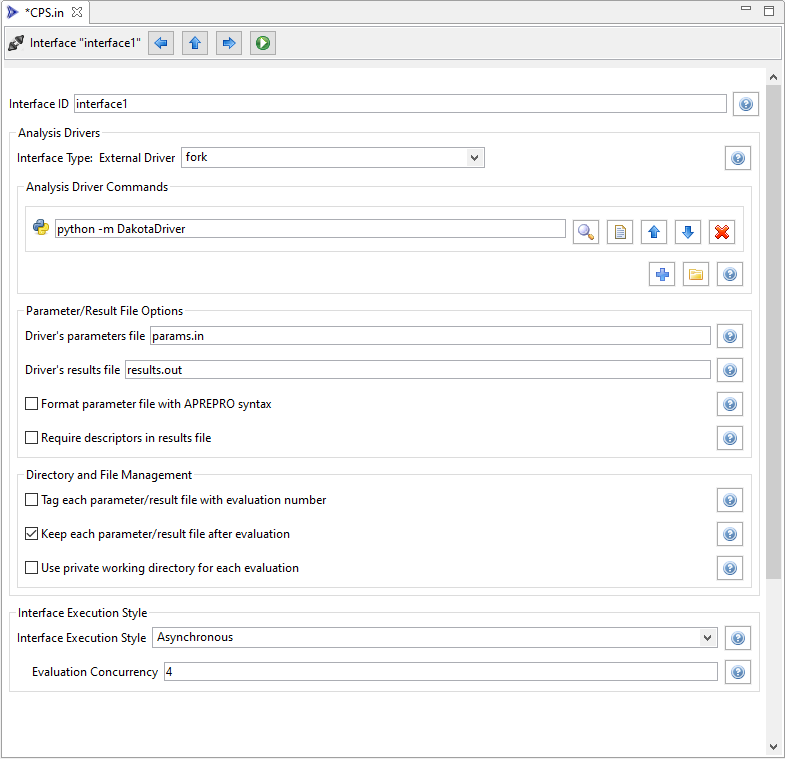
Task: Open folder icon to add driver file
Action: 696,274
